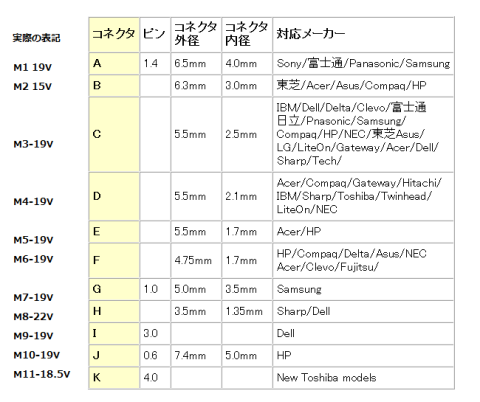Viewport: 480px width, 402px height.
Task: Click the Acer/HP maker cell
Action: pos(363,232)
